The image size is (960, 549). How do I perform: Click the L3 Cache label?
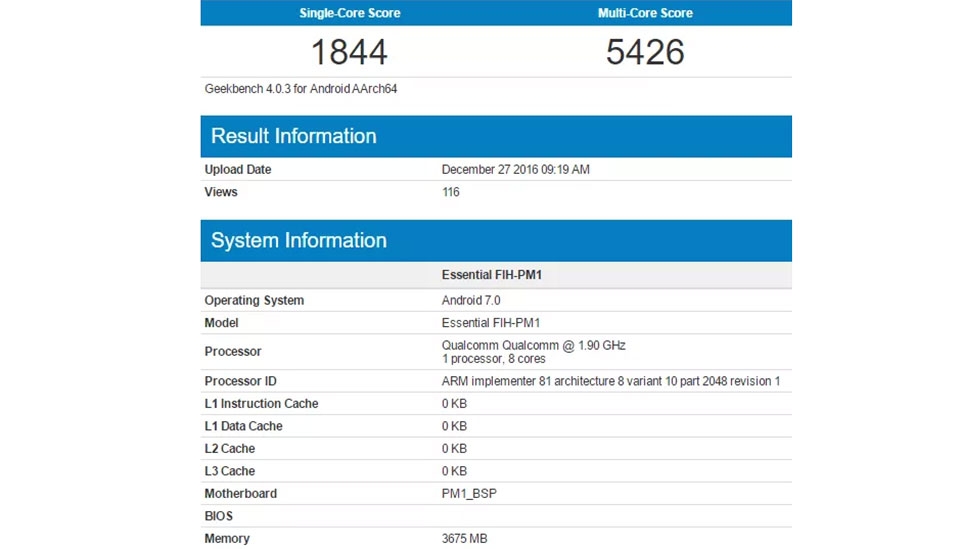pyautogui.click(x=230, y=471)
